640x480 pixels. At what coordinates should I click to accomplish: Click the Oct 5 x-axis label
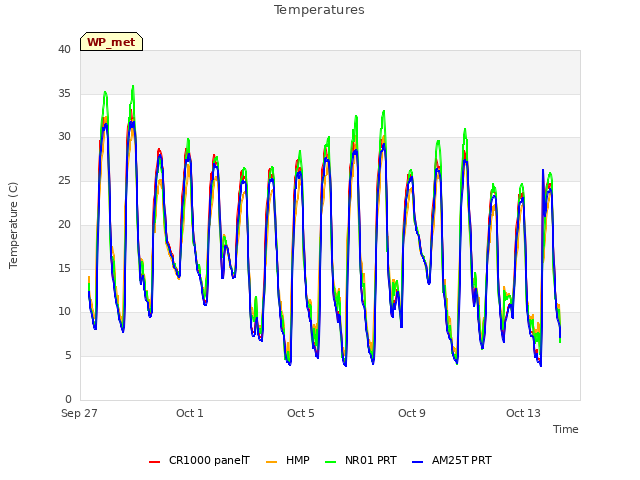(x=301, y=413)
